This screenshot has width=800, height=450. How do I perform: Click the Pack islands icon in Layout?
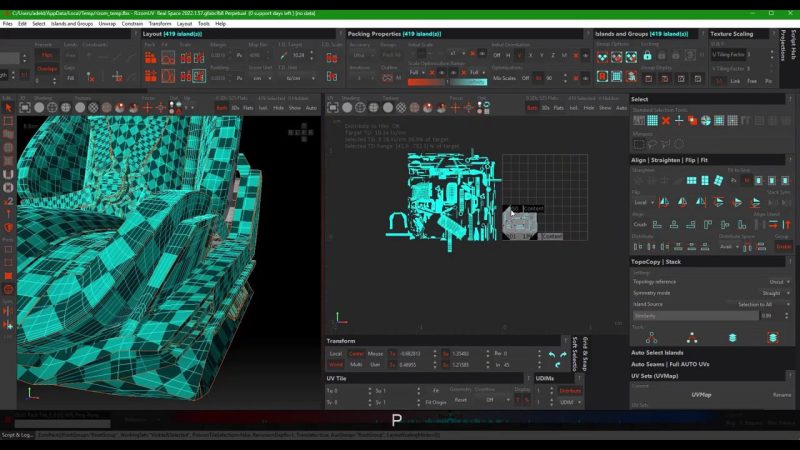coord(150,58)
